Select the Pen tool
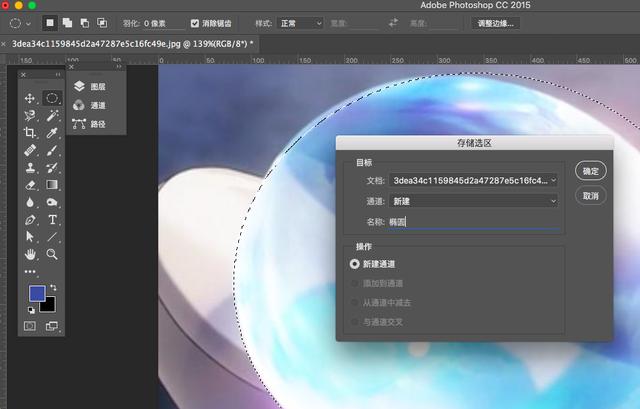 [30, 220]
